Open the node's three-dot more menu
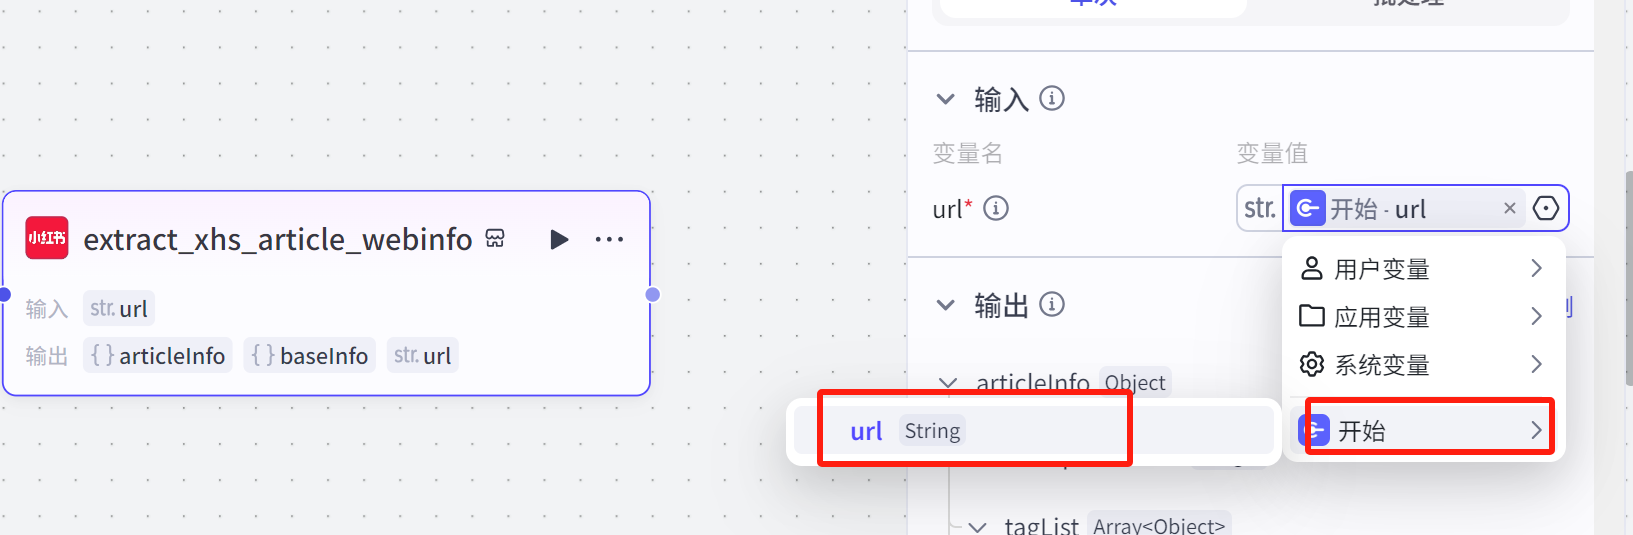 point(609,239)
